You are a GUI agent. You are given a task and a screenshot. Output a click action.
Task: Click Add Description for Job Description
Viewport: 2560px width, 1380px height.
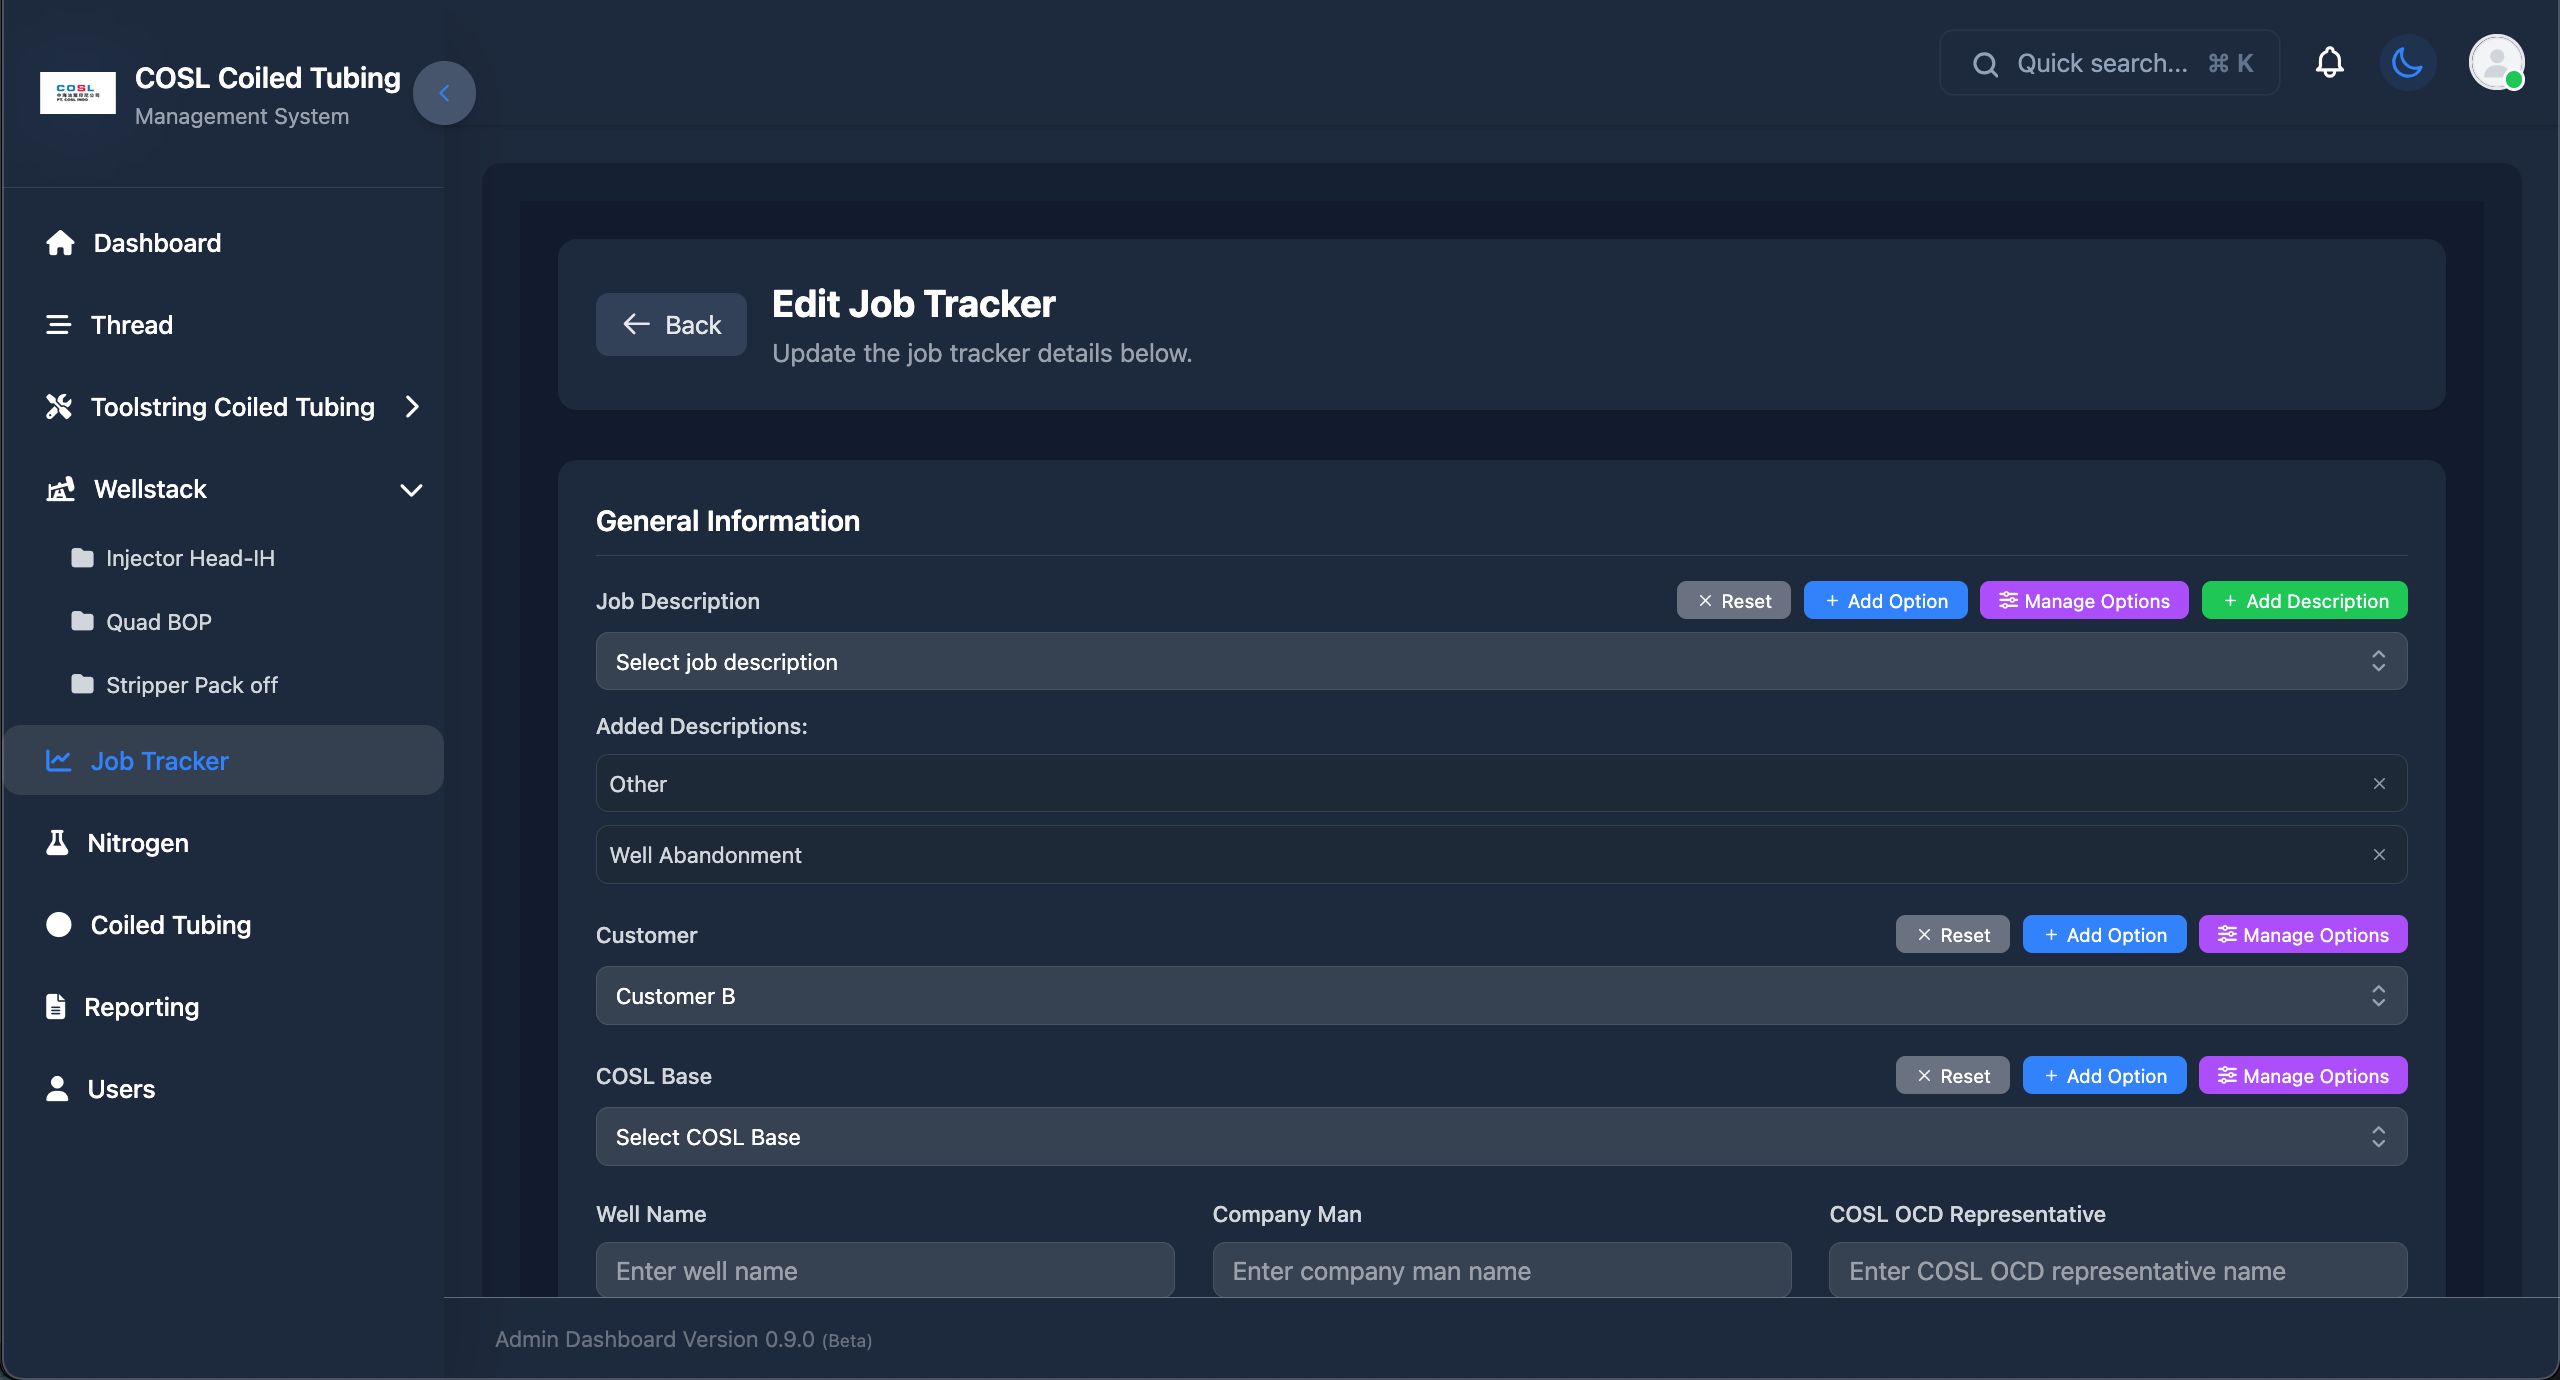point(2303,600)
